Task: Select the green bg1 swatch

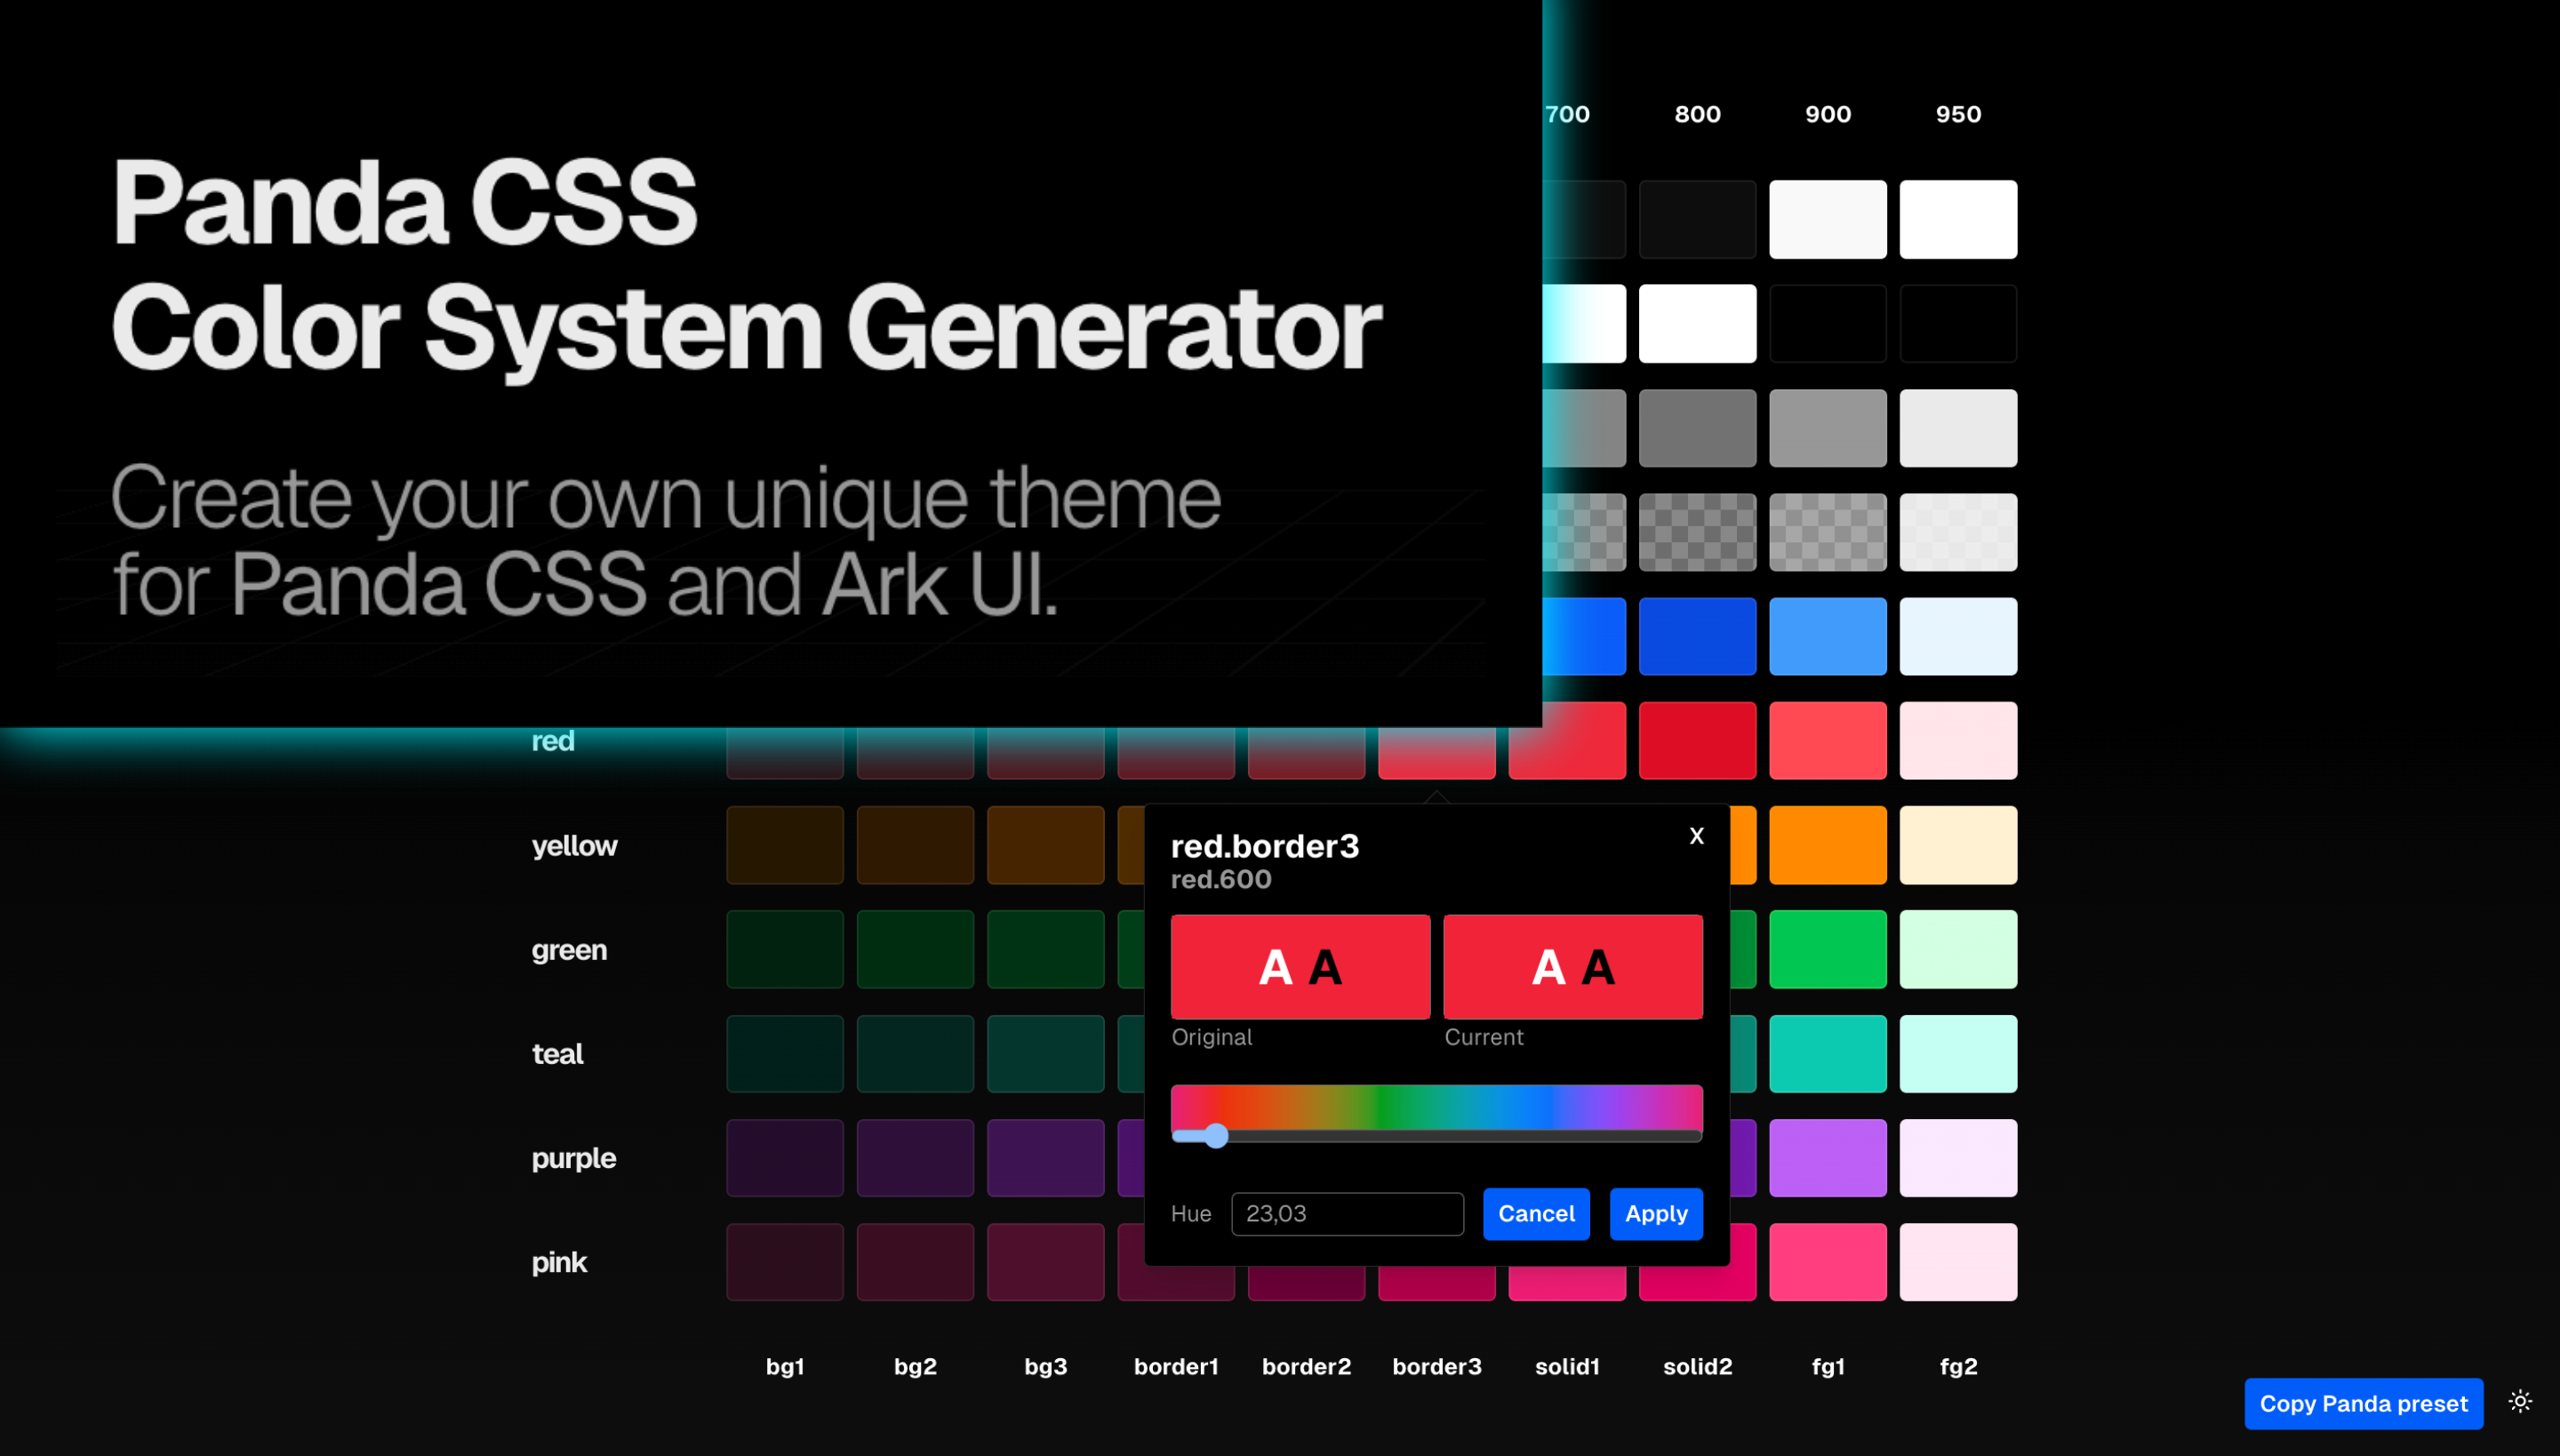Action: point(785,949)
